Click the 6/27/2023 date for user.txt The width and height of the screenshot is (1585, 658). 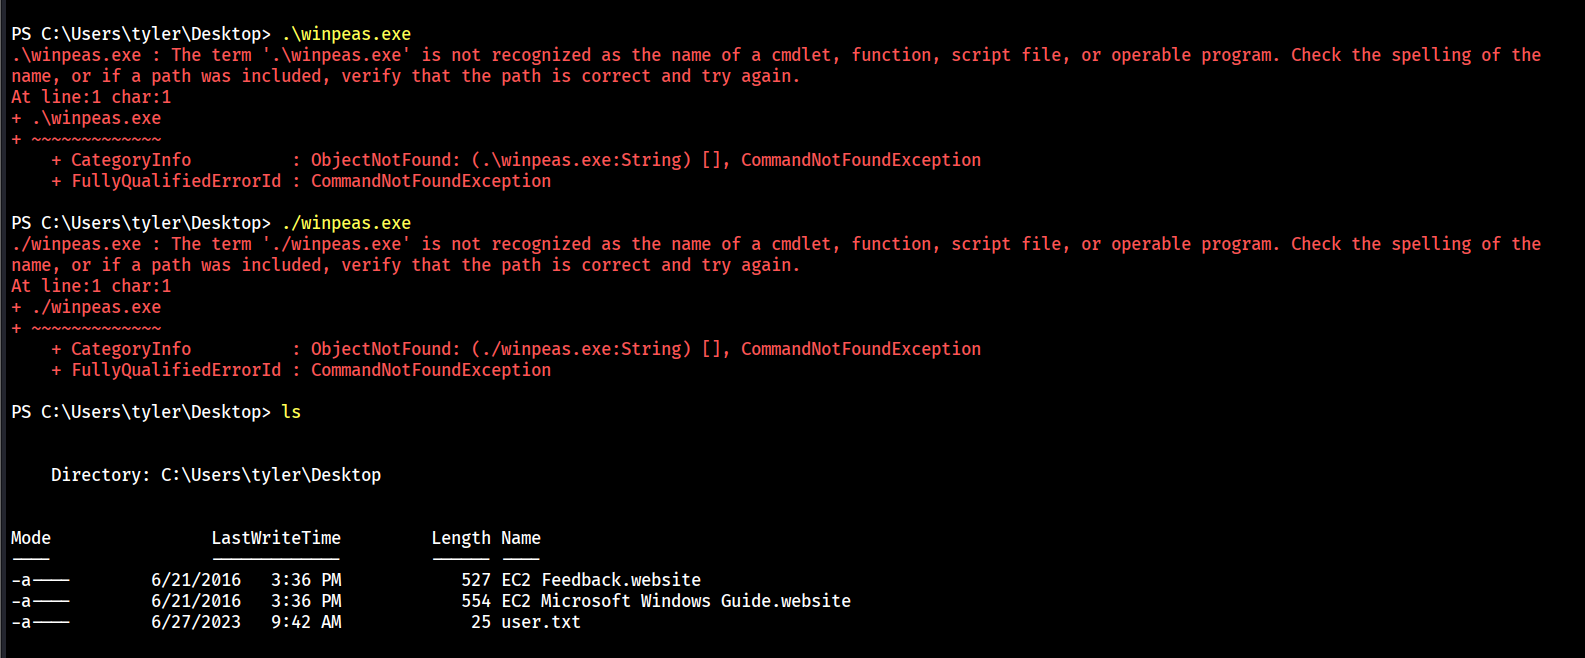pyautogui.click(x=196, y=622)
